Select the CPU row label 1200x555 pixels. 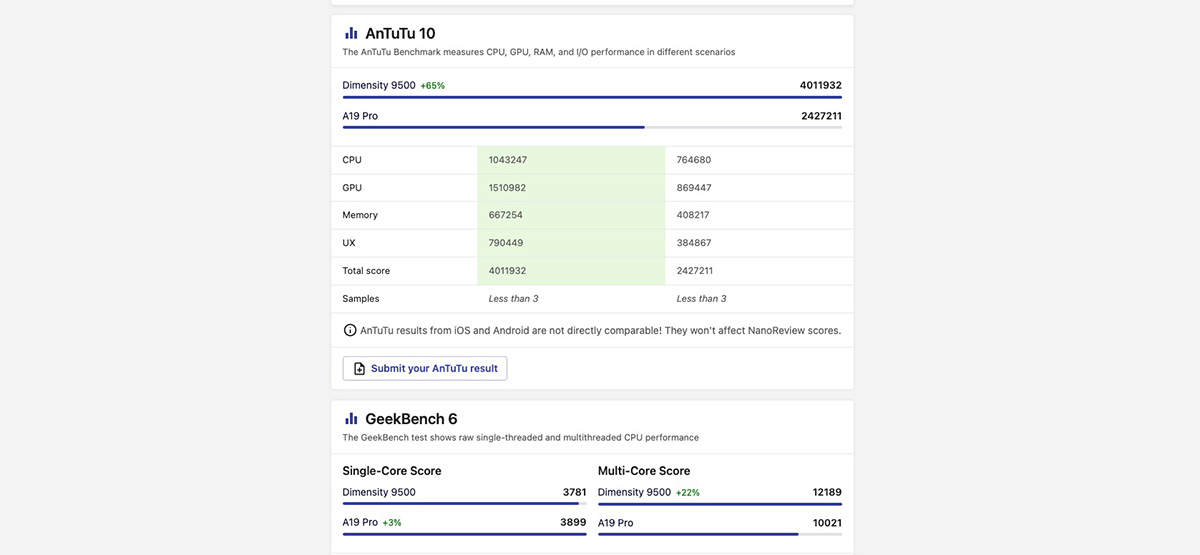coord(352,160)
